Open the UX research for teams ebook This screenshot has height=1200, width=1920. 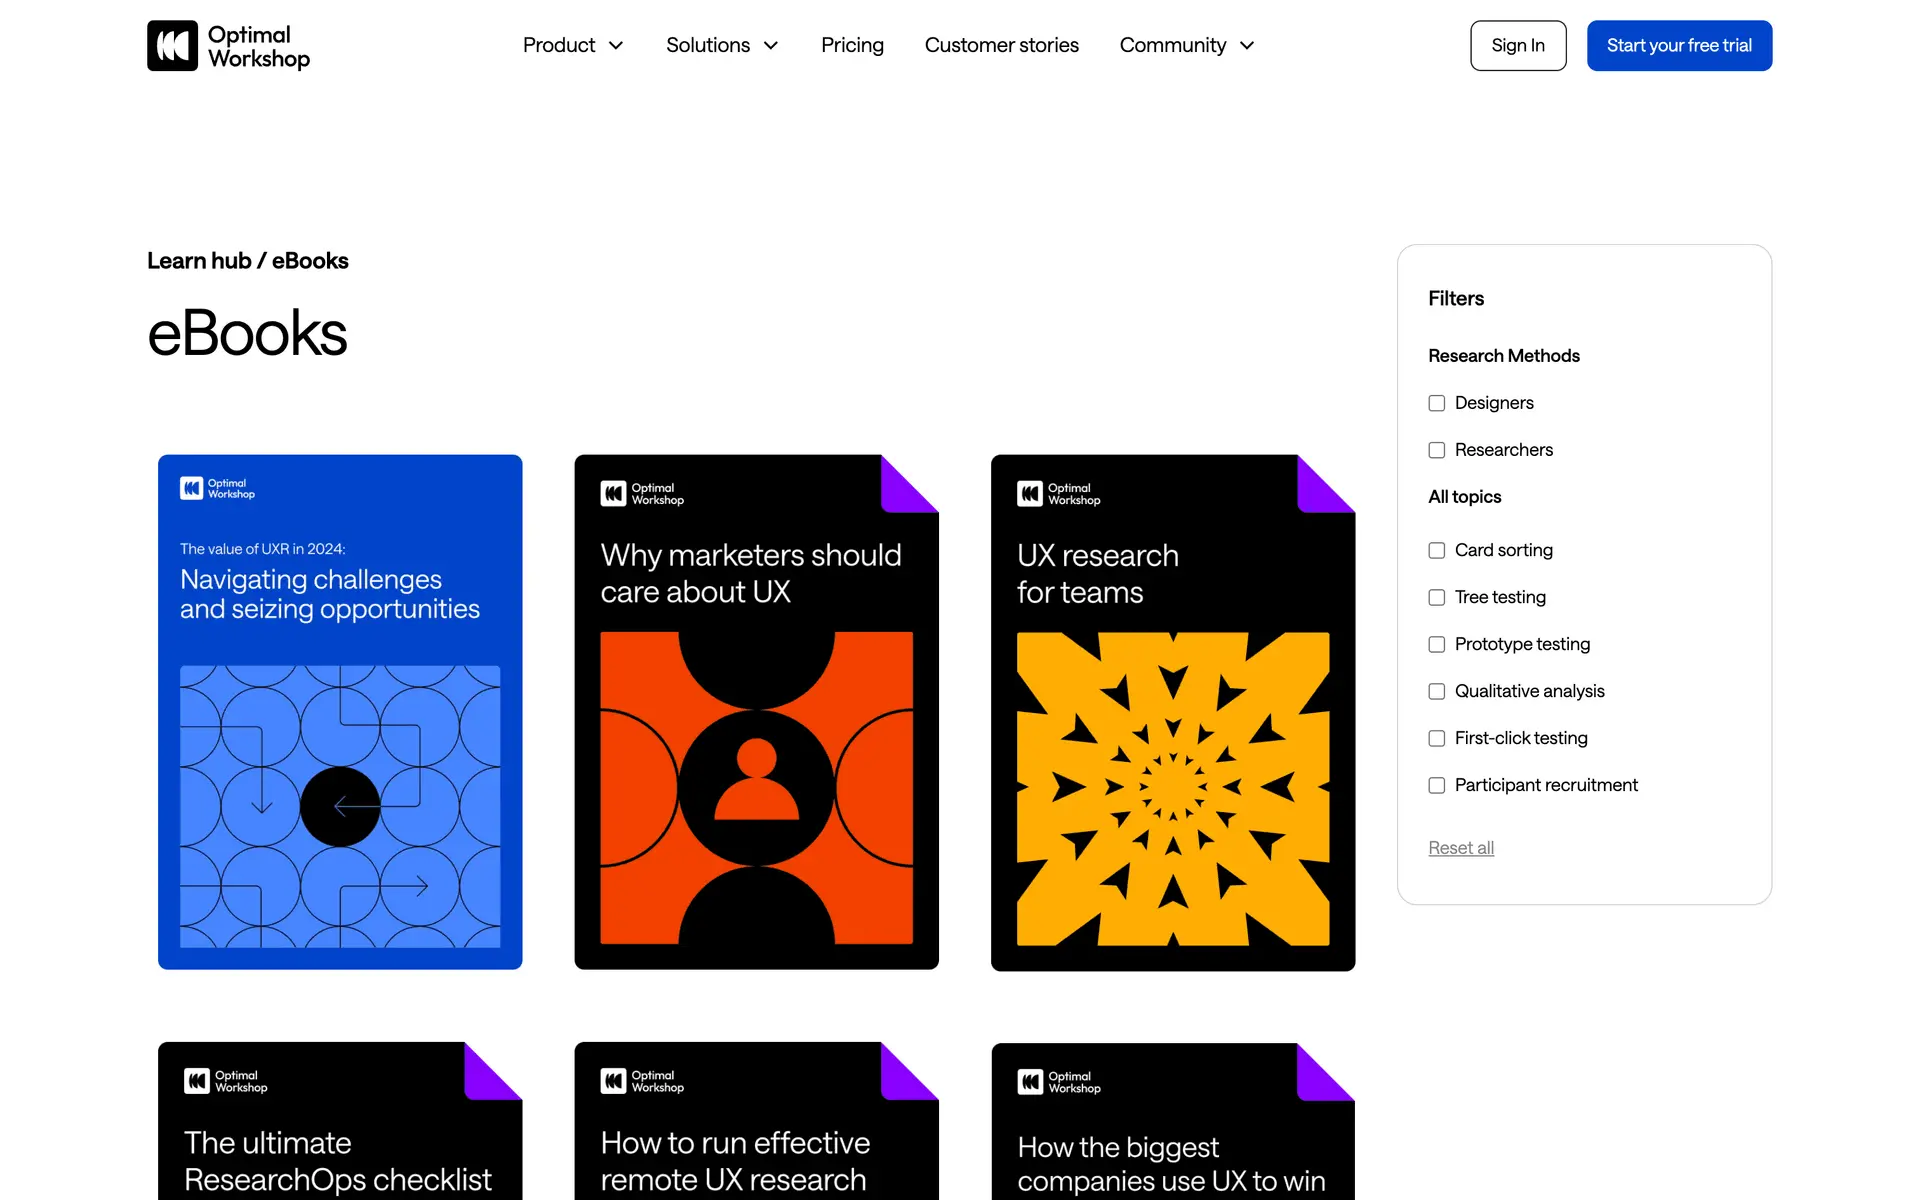pos(1172,712)
